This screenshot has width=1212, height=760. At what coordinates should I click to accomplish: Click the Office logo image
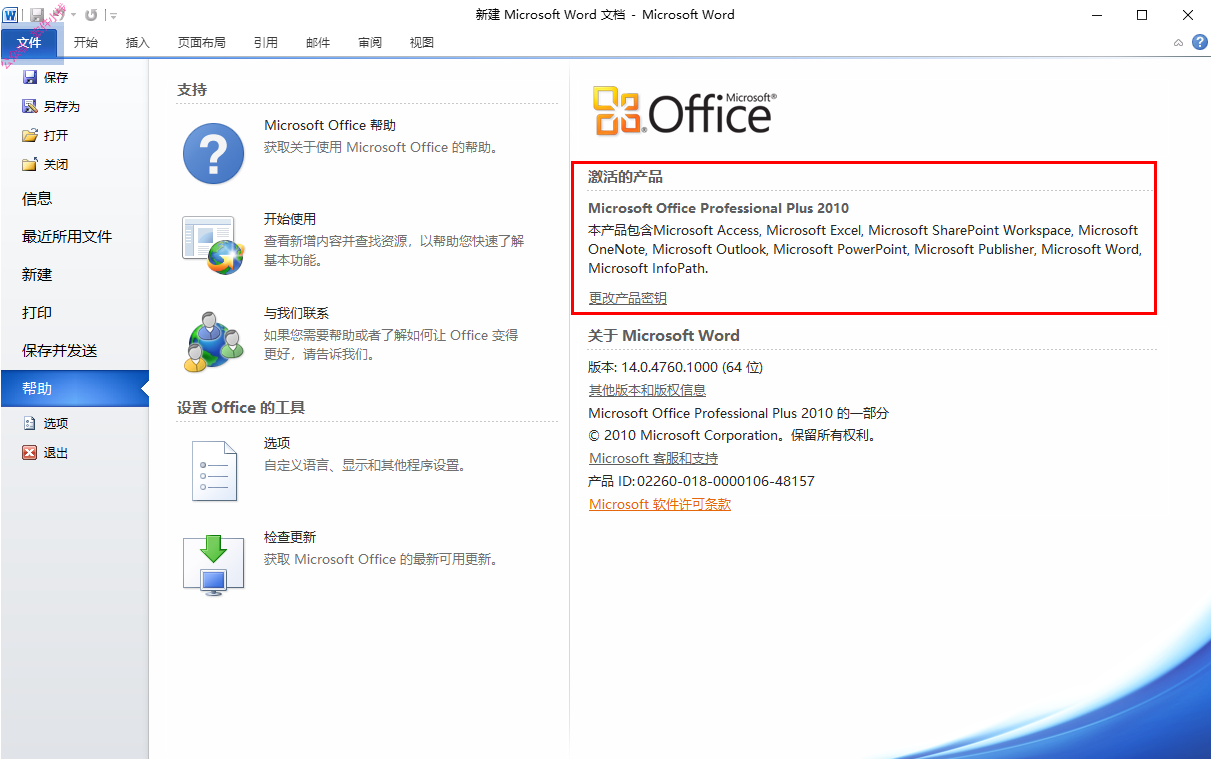[x=684, y=111]
